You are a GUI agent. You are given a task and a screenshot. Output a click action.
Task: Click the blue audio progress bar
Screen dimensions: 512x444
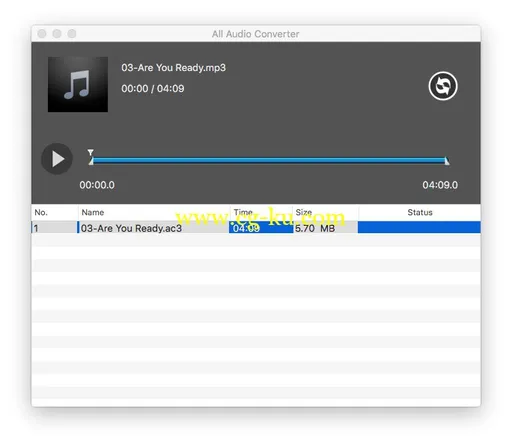click(269, 160)
